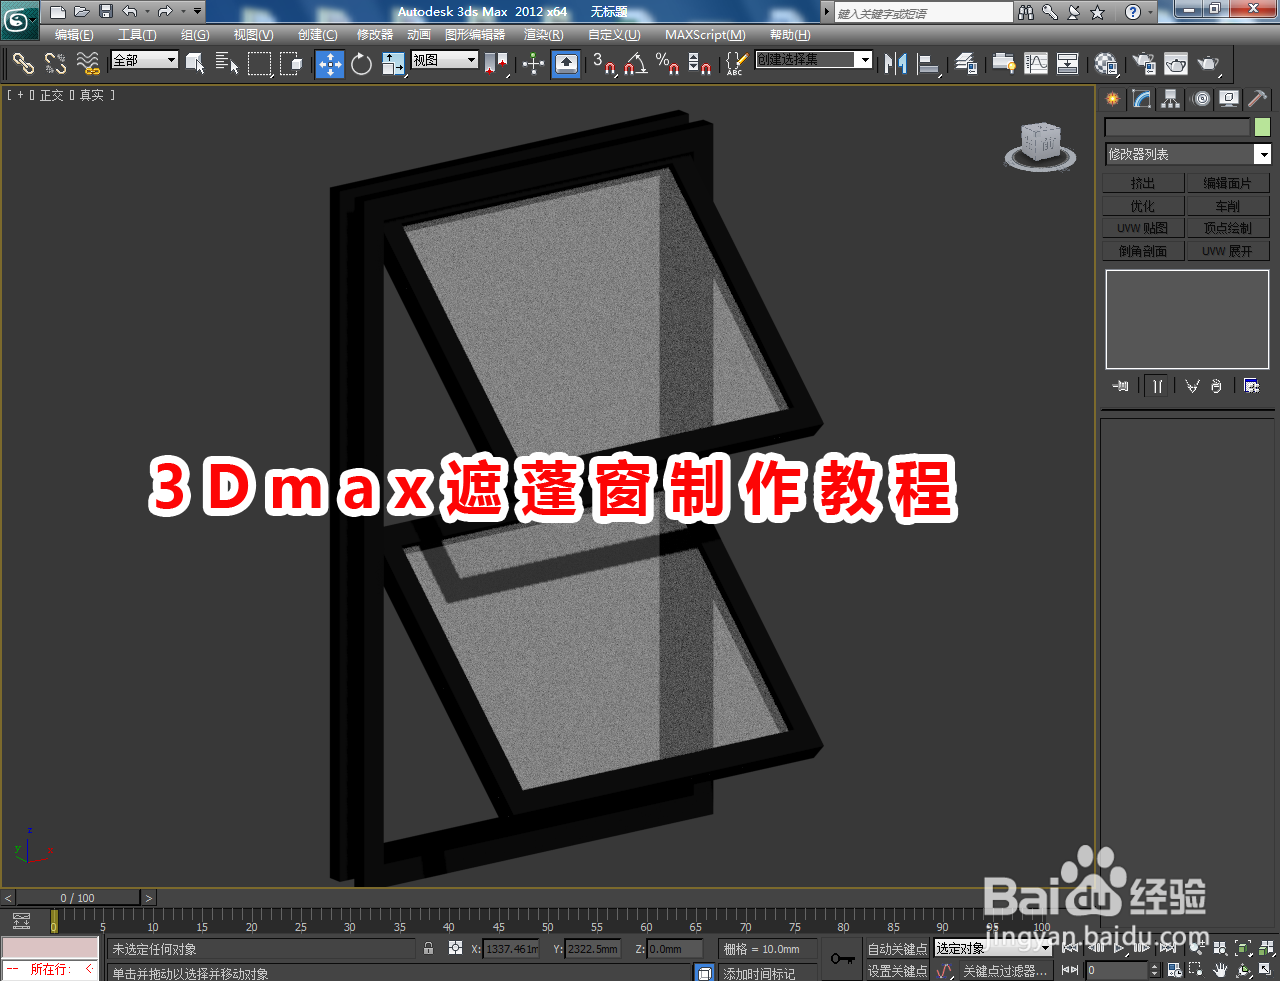Click the object color swatch
The height and width of the screenshot is (981, 1280).
1262,127
